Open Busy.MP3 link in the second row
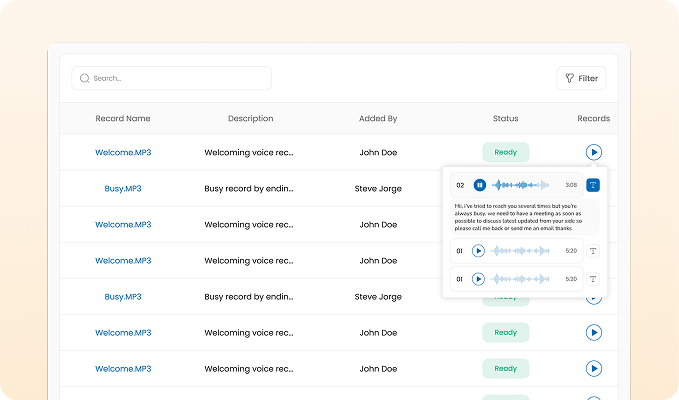 [123, 188]
